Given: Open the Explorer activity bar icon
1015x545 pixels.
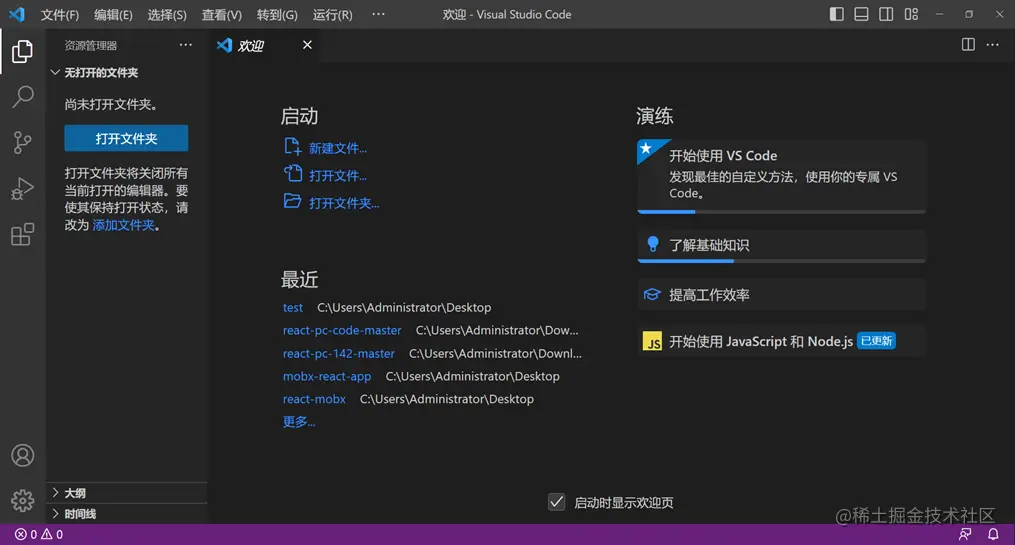Looking at the screenshot, I should (22, 51).
